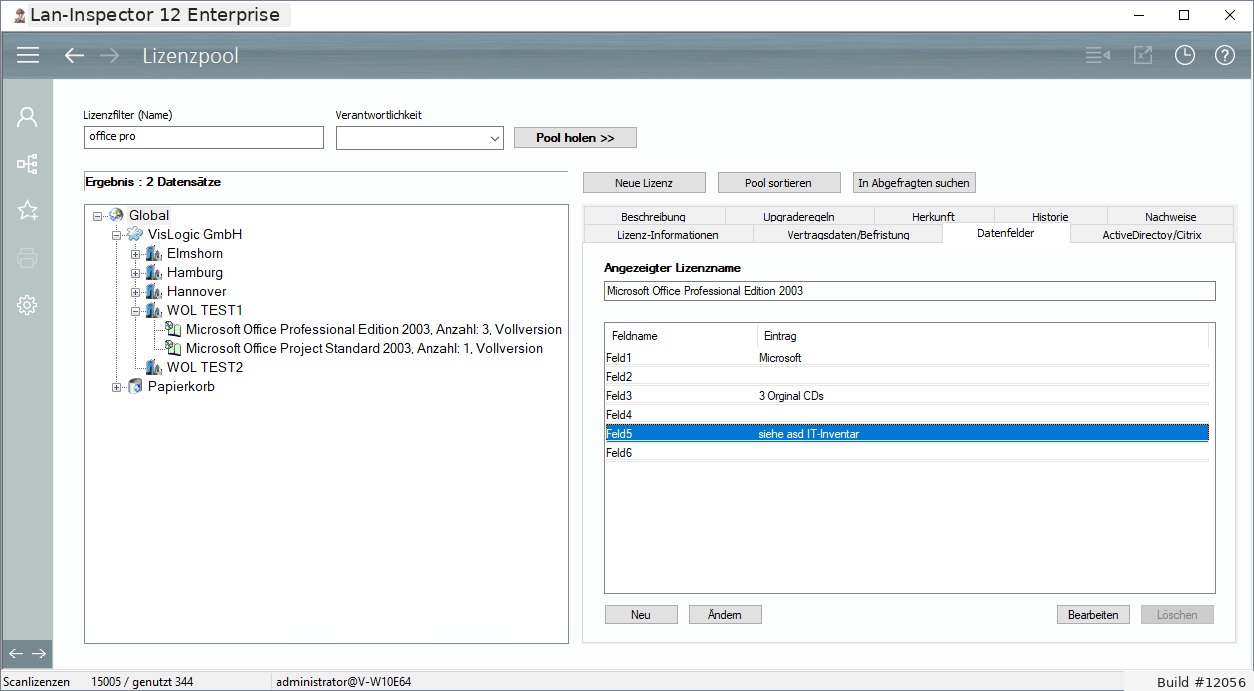Click the Pool holen >> button

tap(575, 138)
